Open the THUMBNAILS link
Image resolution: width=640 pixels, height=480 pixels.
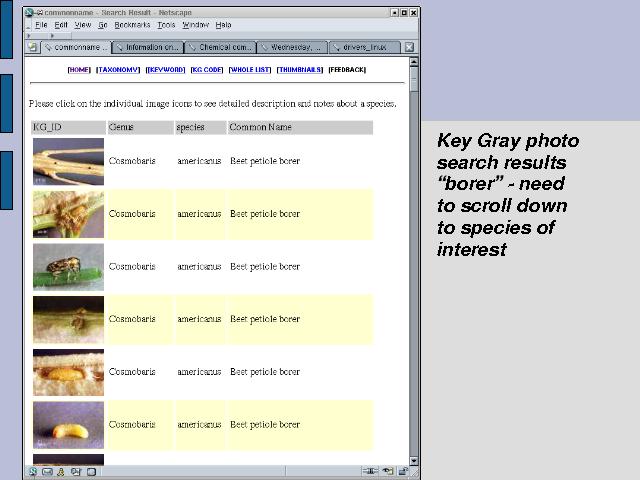click(300, 70)
